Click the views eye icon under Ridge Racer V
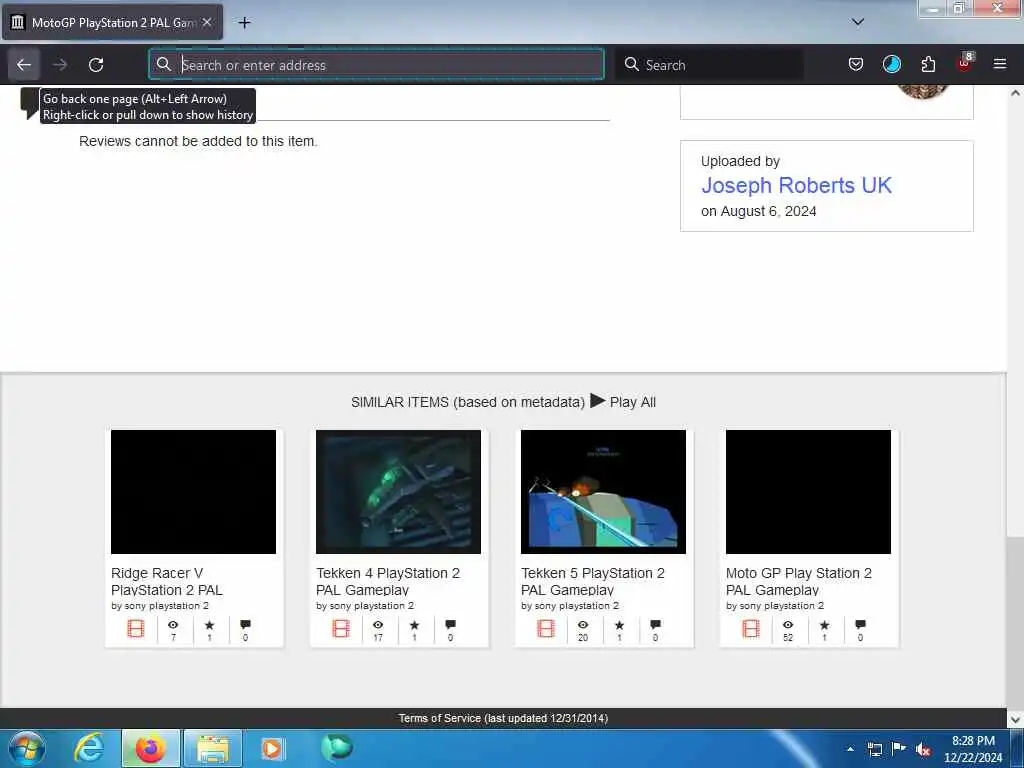The height and width of the screenshot is (768, 1024). click(173, 625)
